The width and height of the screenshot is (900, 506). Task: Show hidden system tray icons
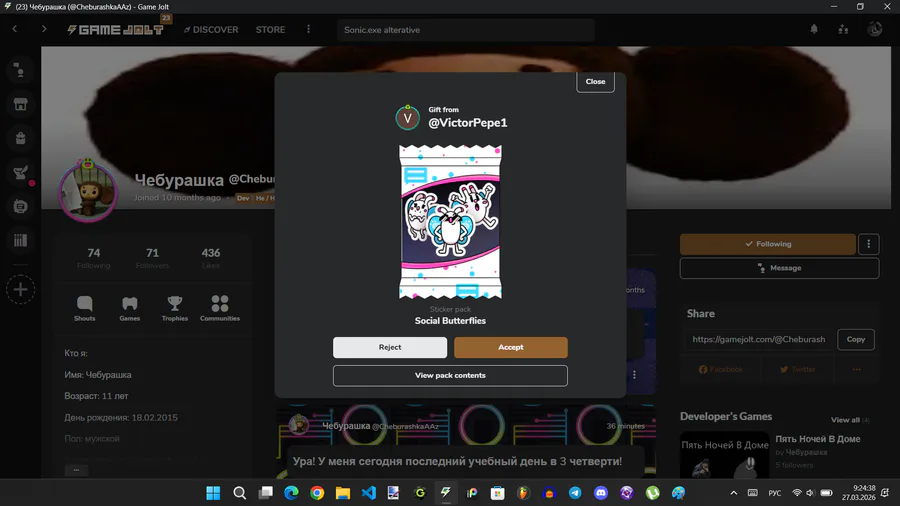pyautogui.click(x=734, y=493)
